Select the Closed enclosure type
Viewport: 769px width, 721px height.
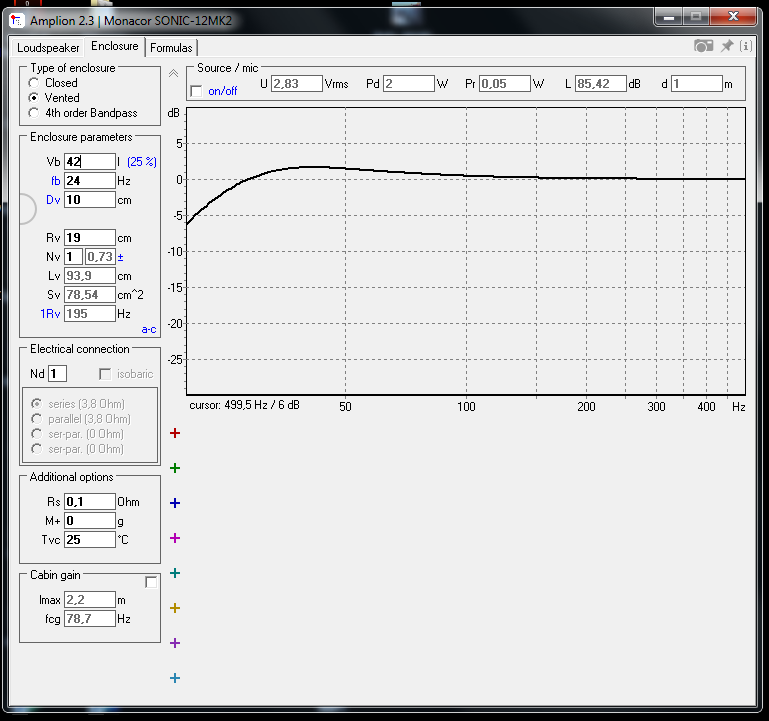pyautogui.click(x=33, y=83)
